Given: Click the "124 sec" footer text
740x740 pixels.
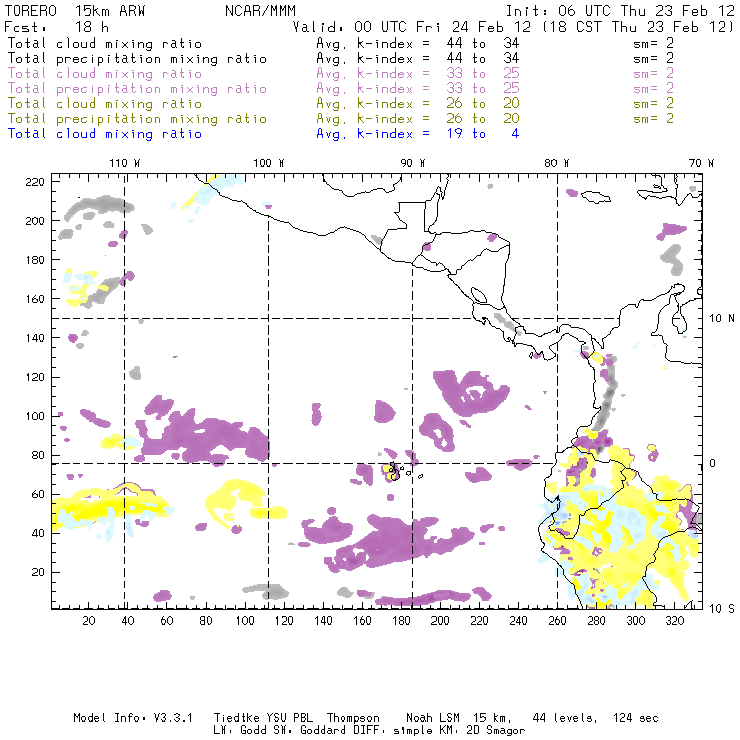Looking at the screenshot, I should (636, 718).
